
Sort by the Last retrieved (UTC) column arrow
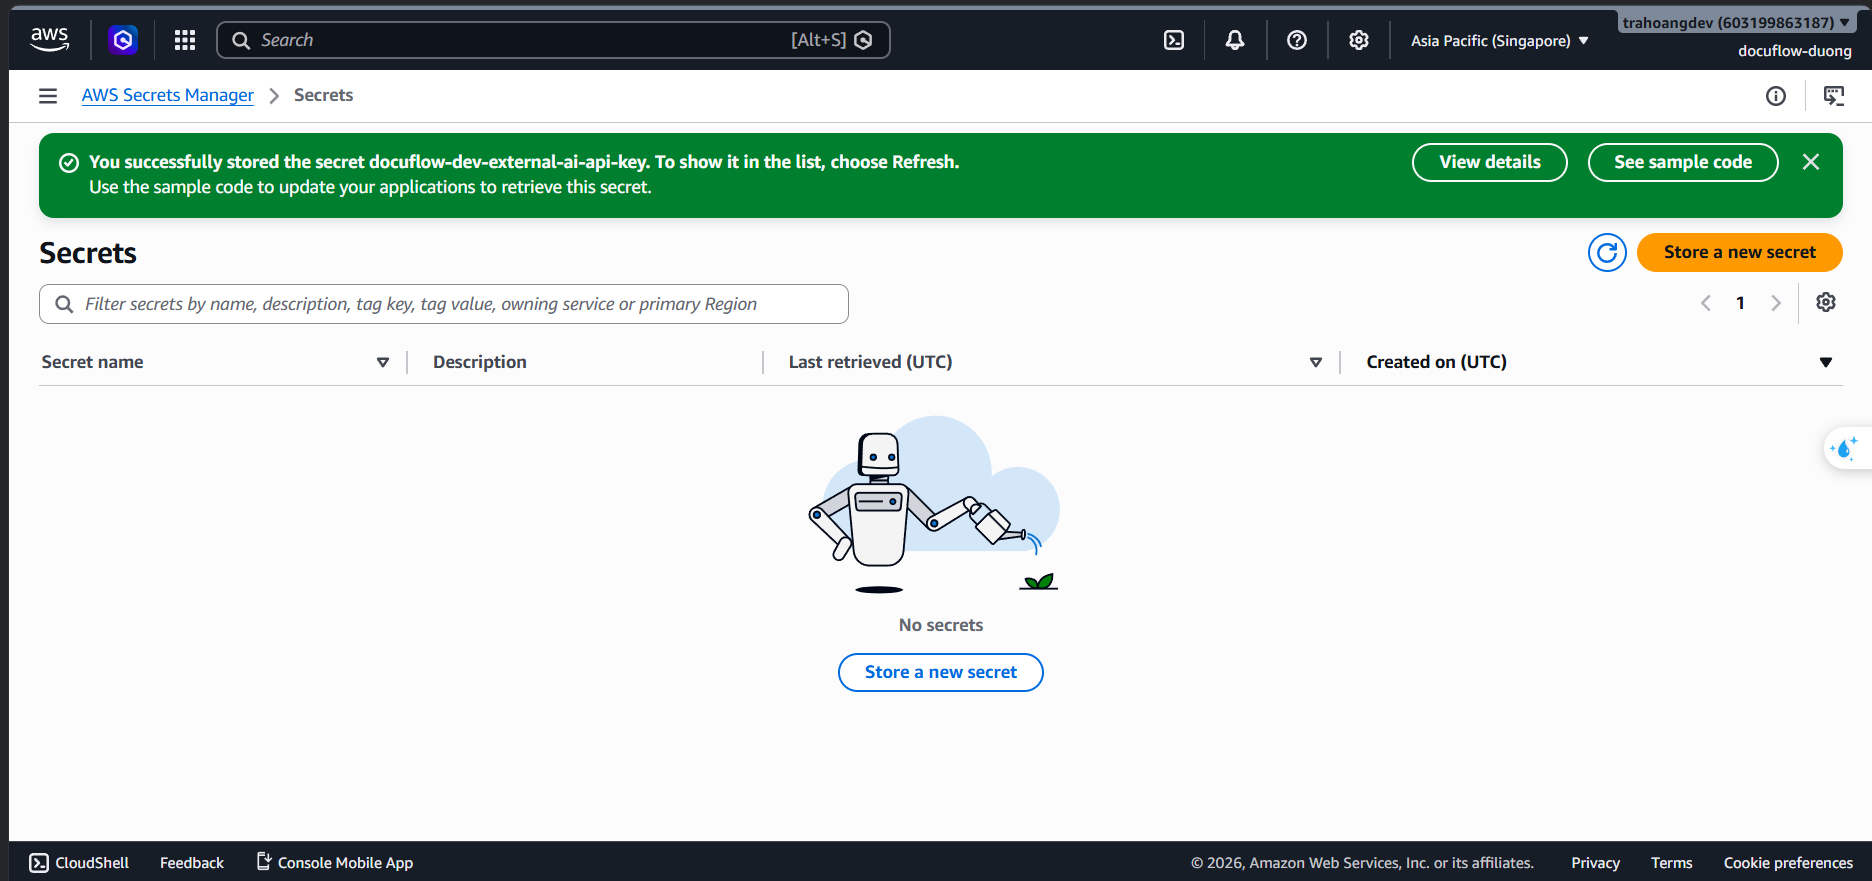1316,362
